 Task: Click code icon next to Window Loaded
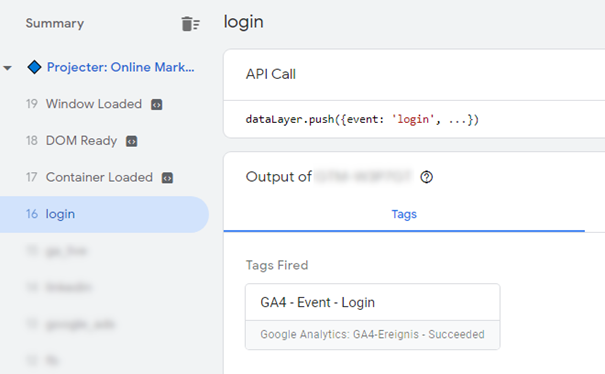[x=156, y=105]
